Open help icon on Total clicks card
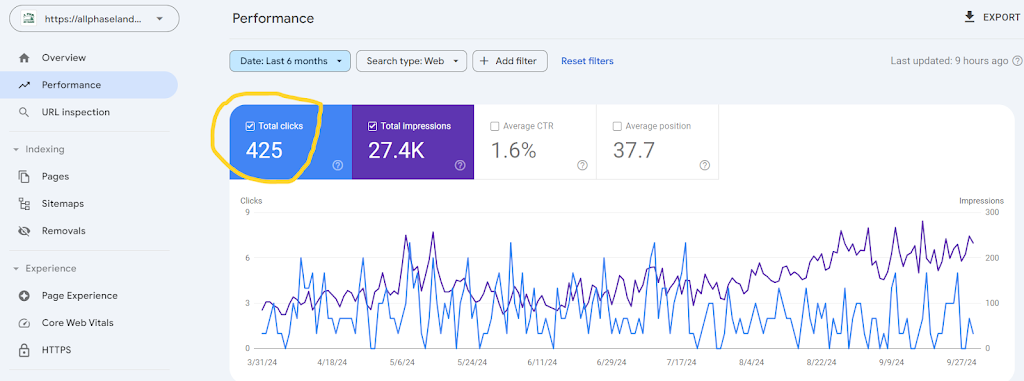The height and width of the screenshot is (381, 1024). tap(338, 165)
